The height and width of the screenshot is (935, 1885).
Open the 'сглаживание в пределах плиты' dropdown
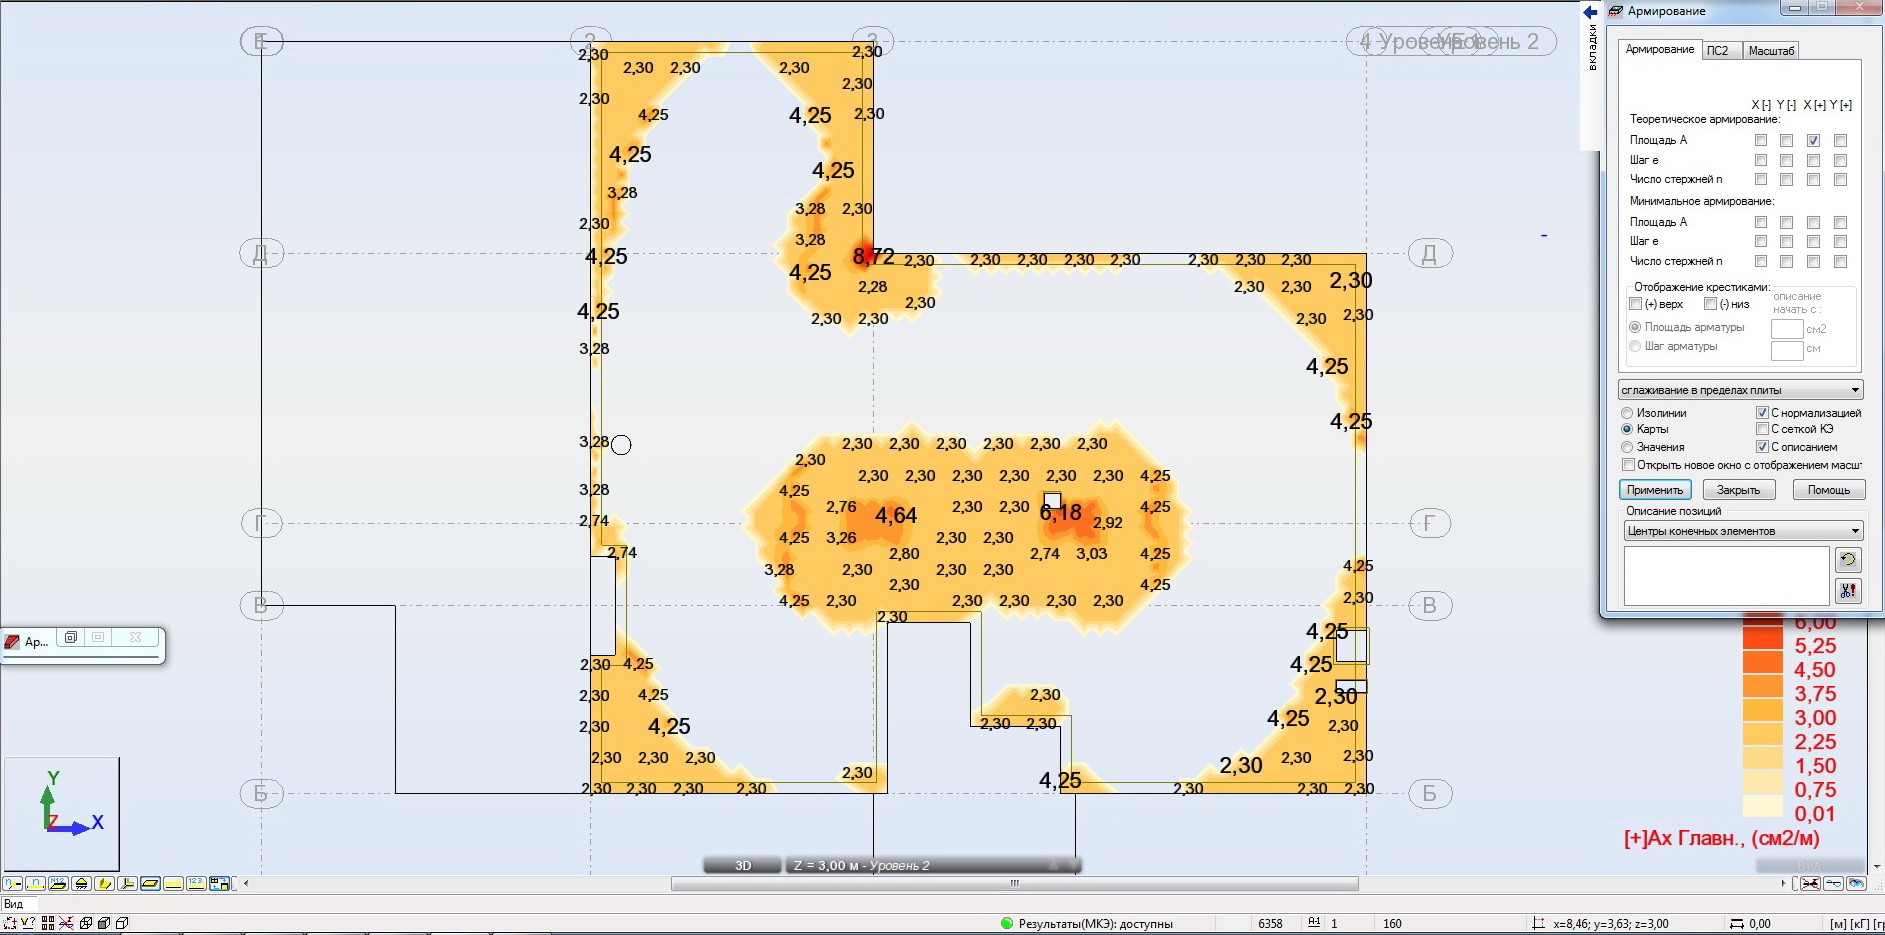(x=1740, y=390)
